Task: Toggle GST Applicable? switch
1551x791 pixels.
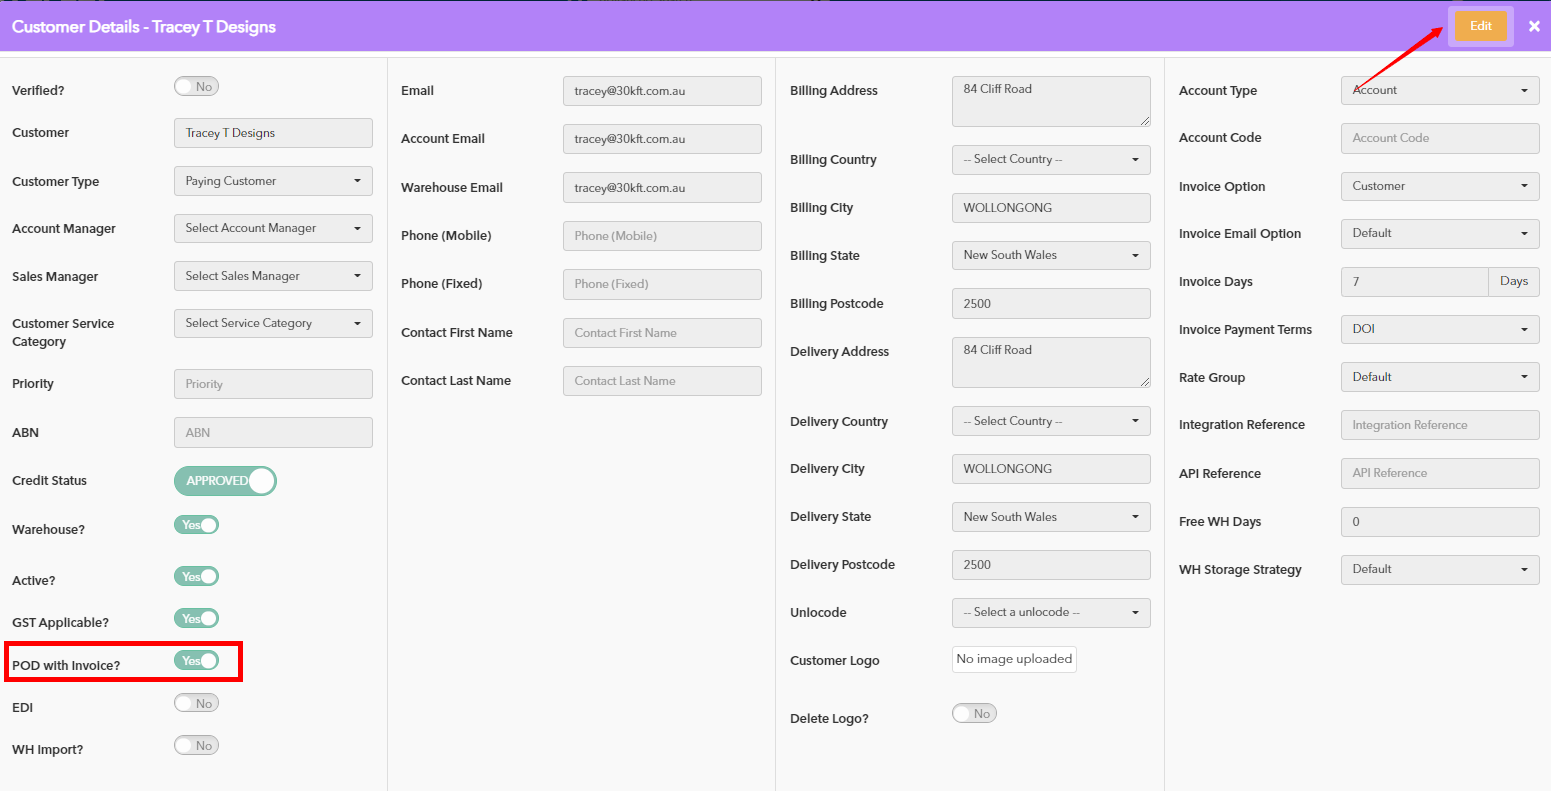Action: point(196,619)
